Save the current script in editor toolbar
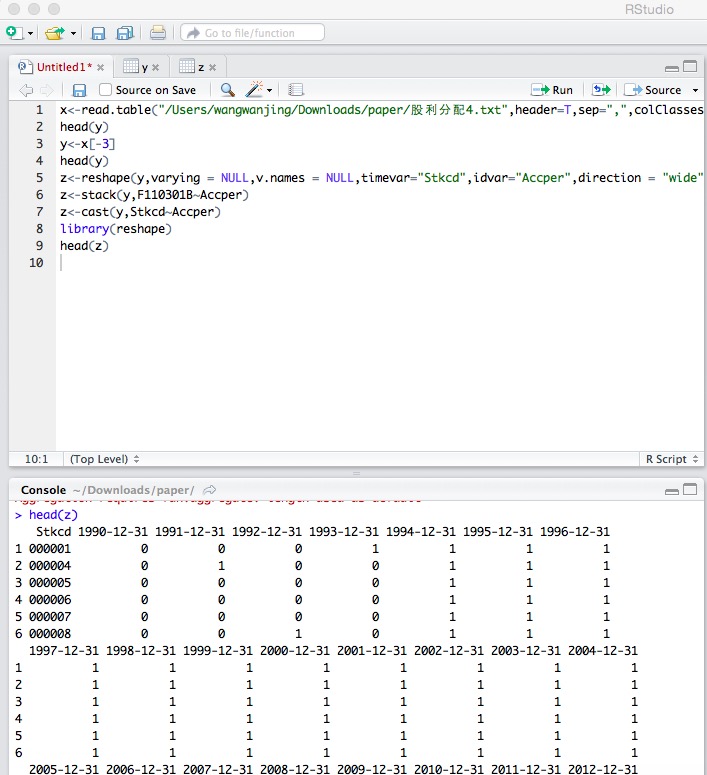 click(80, 90)
